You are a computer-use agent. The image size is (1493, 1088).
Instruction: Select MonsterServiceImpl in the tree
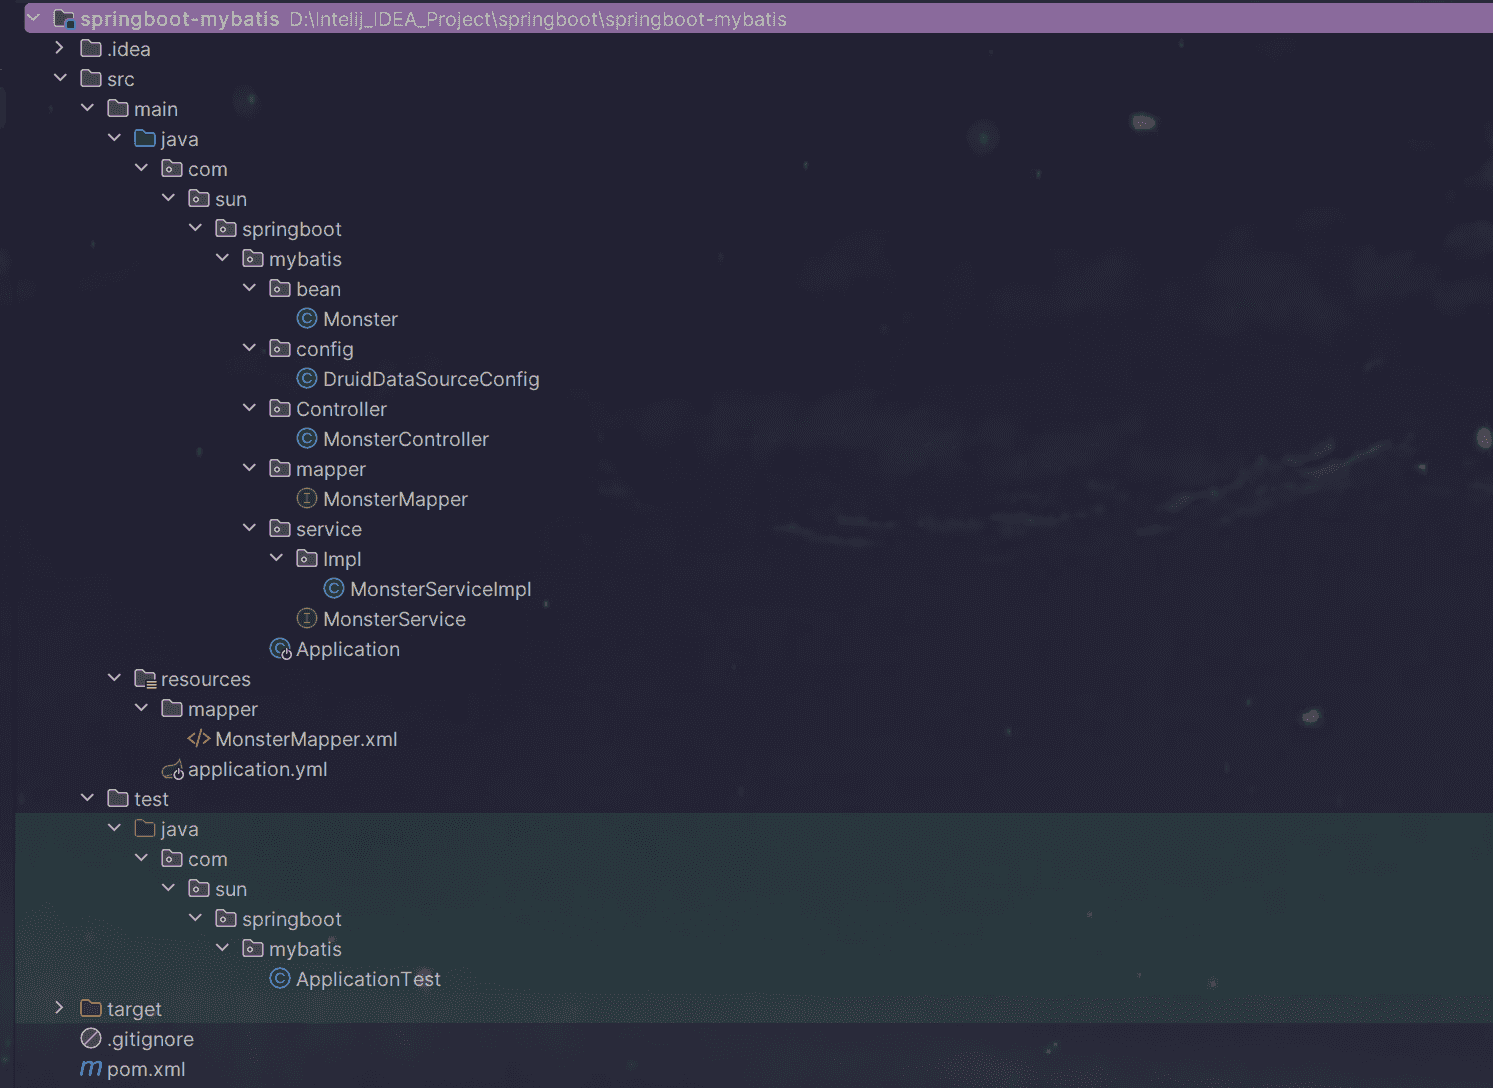[441, 589]
